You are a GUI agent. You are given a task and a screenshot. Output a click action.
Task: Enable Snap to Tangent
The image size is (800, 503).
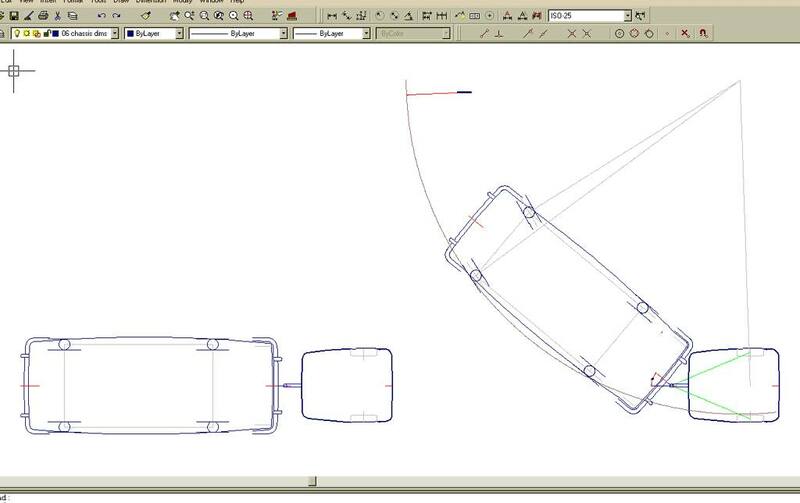pos(649,34)
